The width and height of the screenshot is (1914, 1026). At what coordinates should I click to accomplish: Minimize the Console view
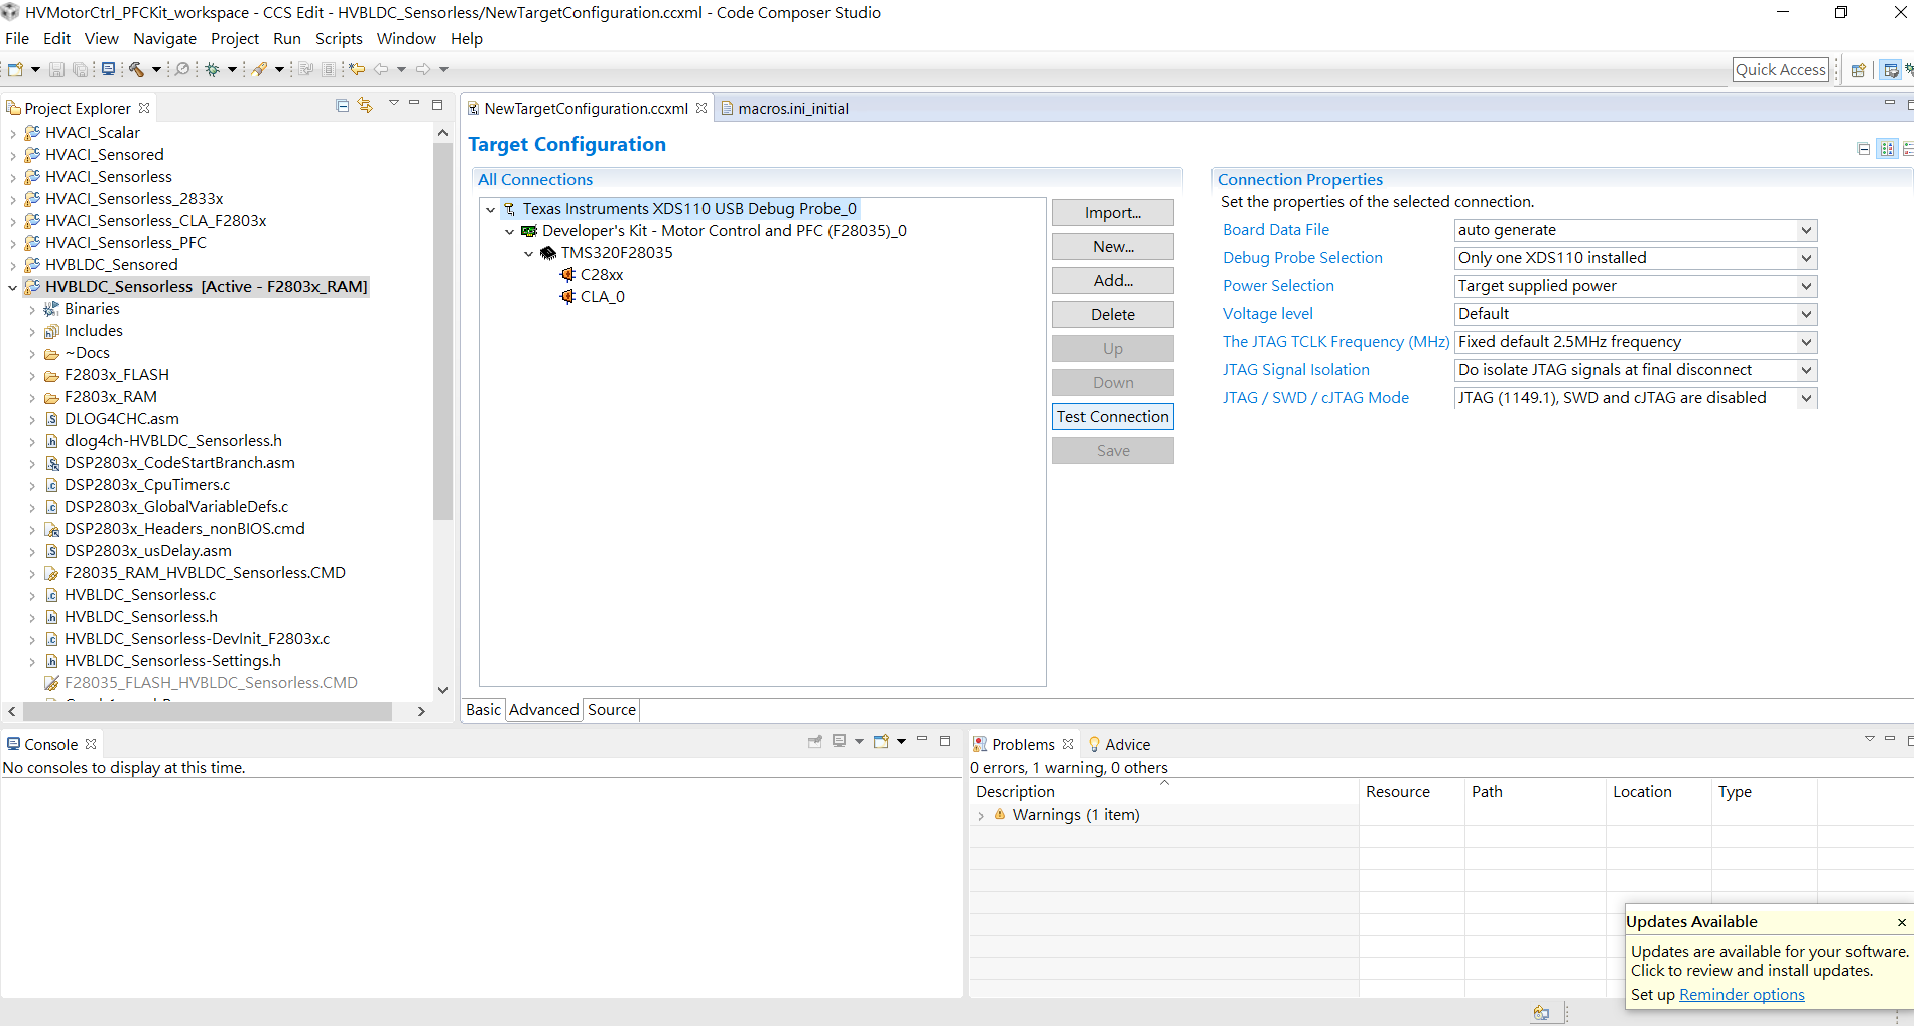pos(922,740)
